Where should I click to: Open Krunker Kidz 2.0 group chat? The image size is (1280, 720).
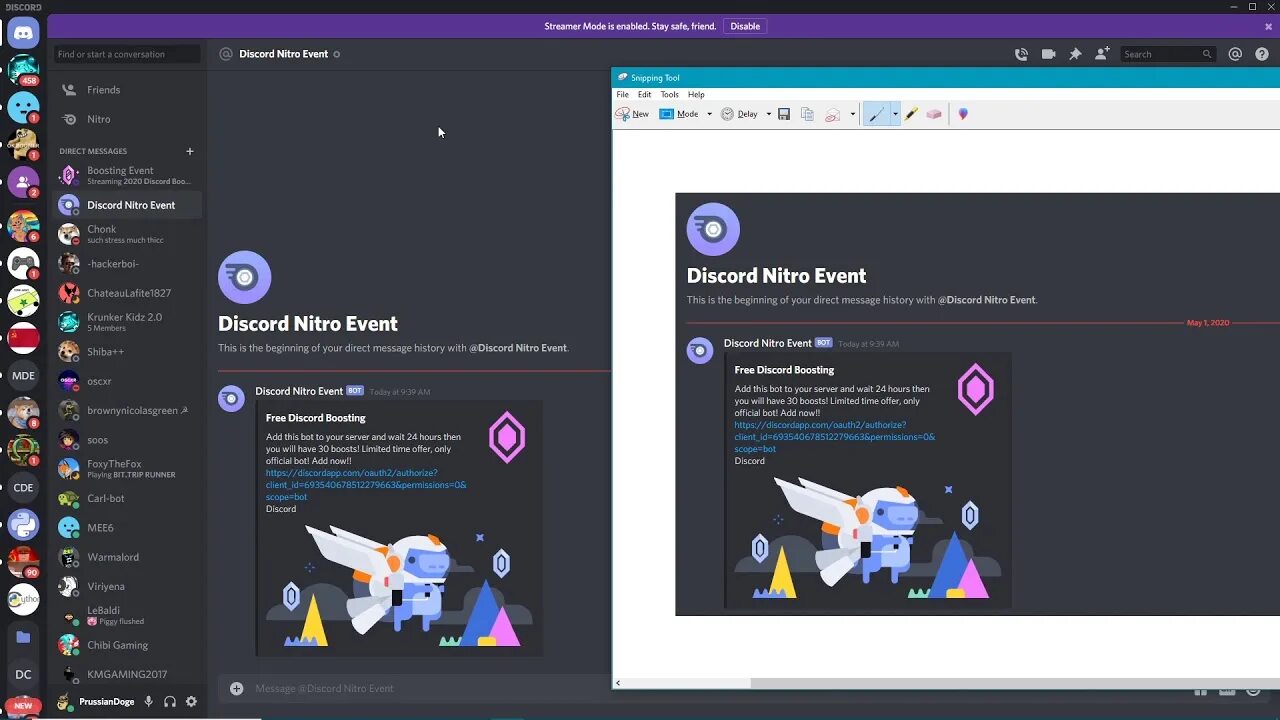(x=127, y=322)
